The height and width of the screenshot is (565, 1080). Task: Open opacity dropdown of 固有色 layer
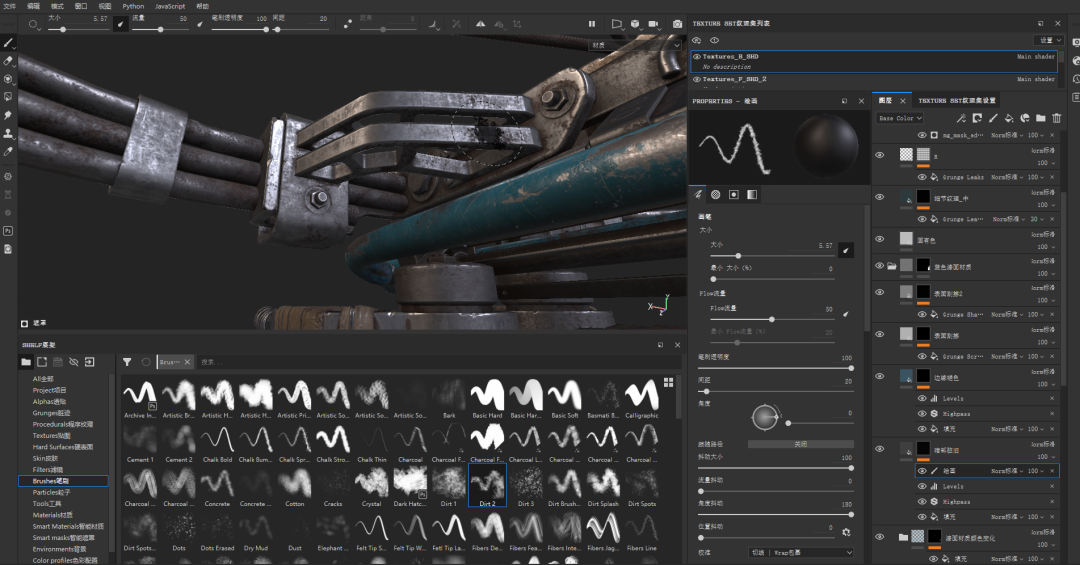pos(1046,247)
